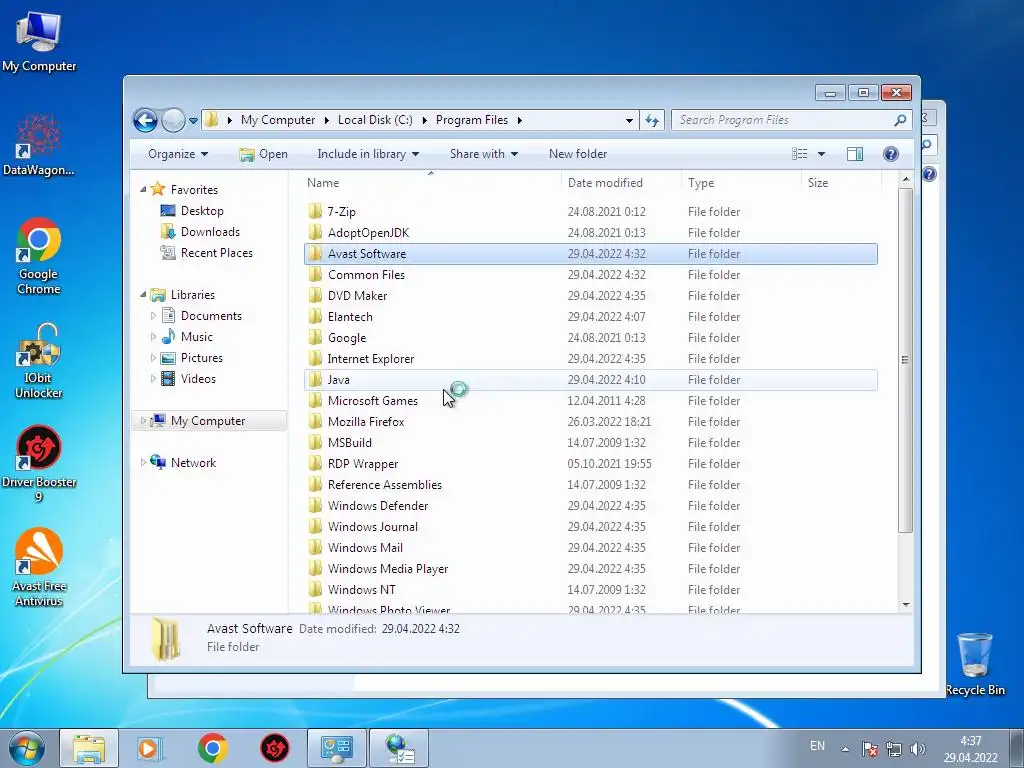Open Windows Explorer from the taskbar
The image size is (1024, 768).
point(89,748)
